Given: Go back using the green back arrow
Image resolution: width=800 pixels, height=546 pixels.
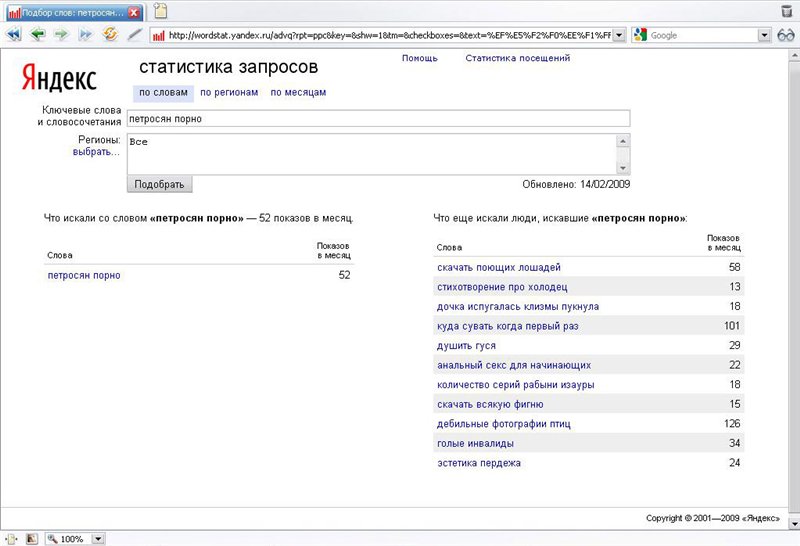Looking at the screenshot, I should [x=38, y=34].
